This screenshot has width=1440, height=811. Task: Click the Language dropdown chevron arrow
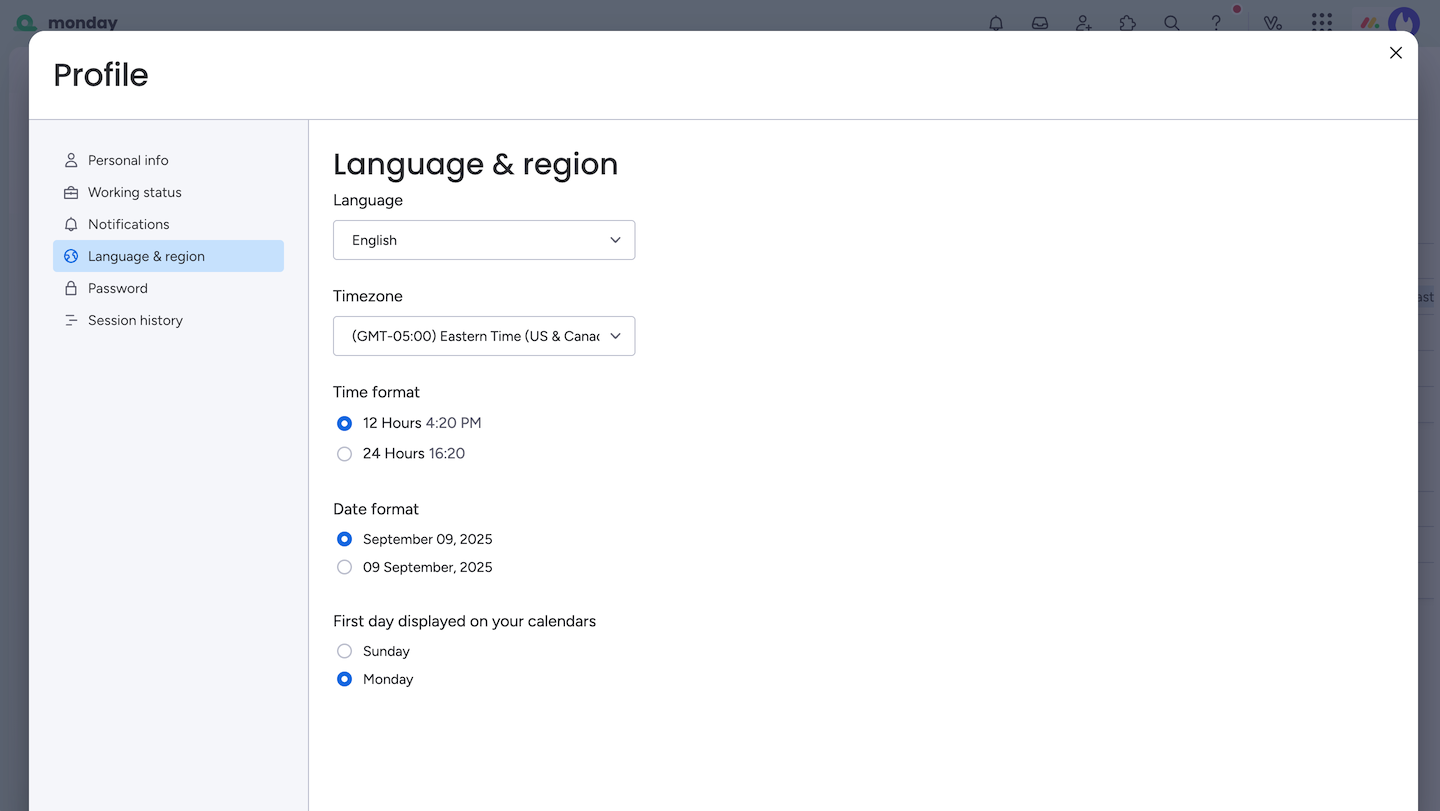[x=615, y=240]
